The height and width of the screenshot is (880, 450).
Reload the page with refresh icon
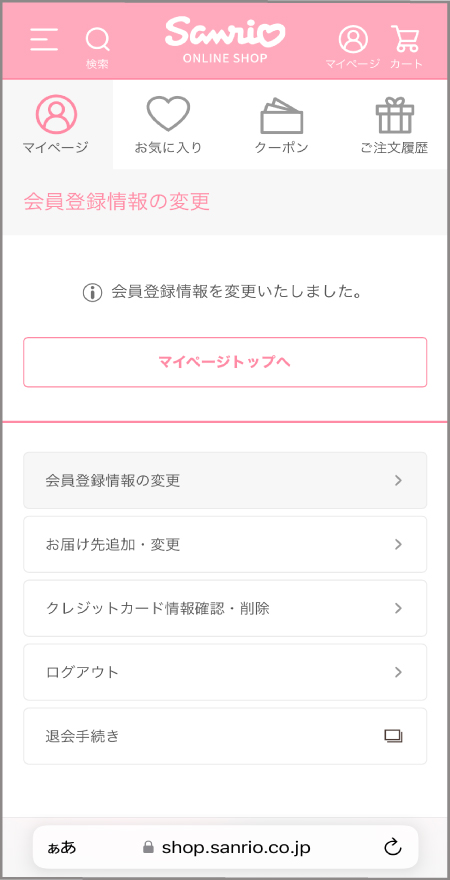click(x=393, y=847)
